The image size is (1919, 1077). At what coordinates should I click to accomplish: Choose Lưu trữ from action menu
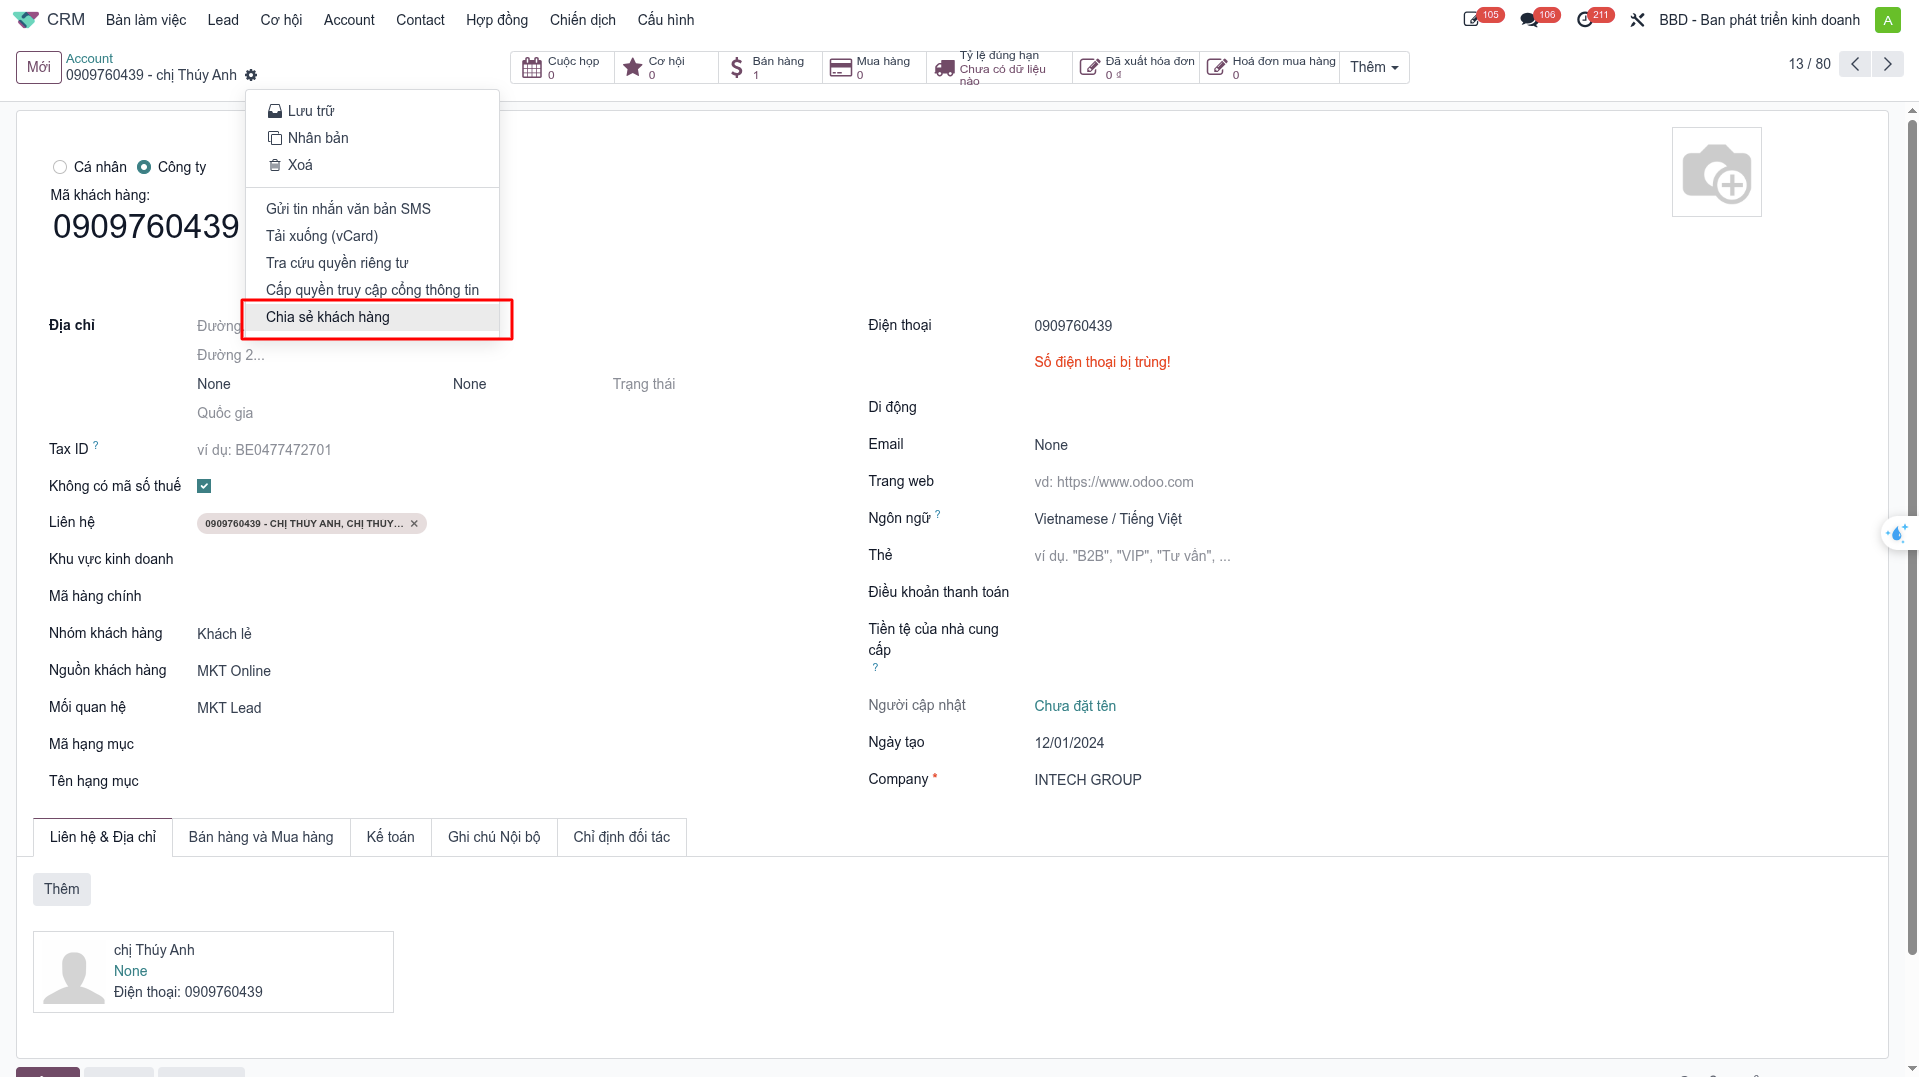point(372,111)
